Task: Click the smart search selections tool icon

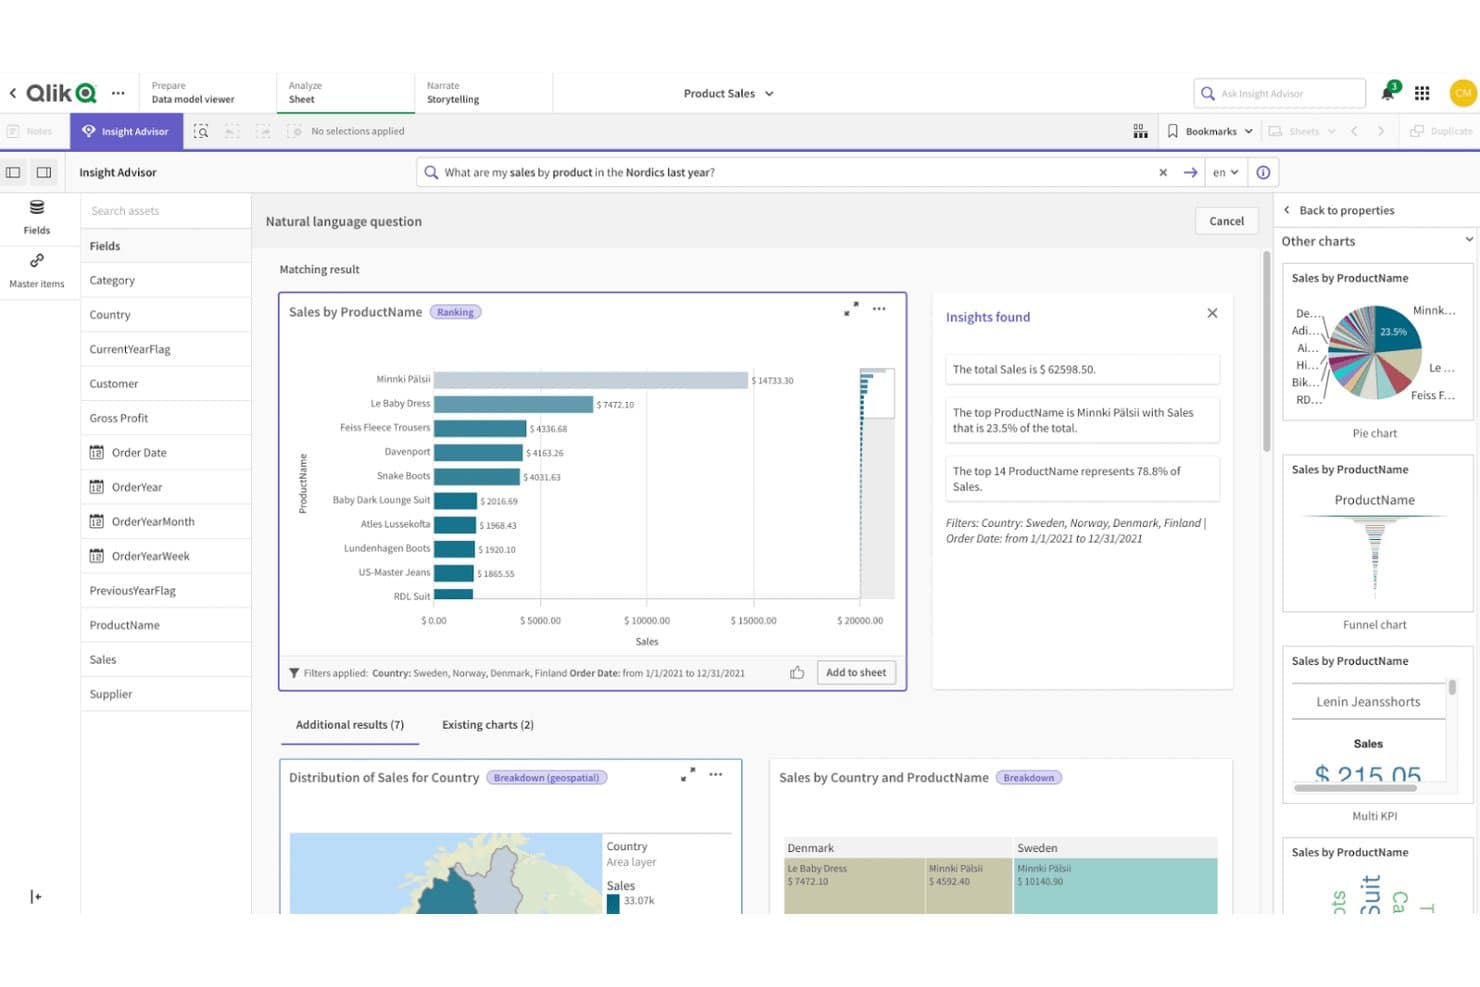Action: (201, 131)
